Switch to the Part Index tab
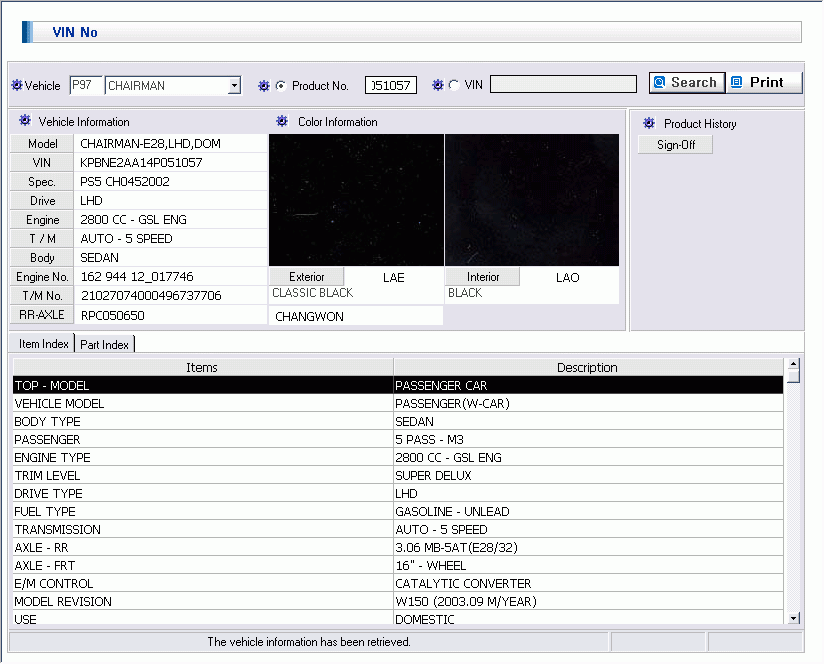Screen dimensions: 824x664 (105, 344)
